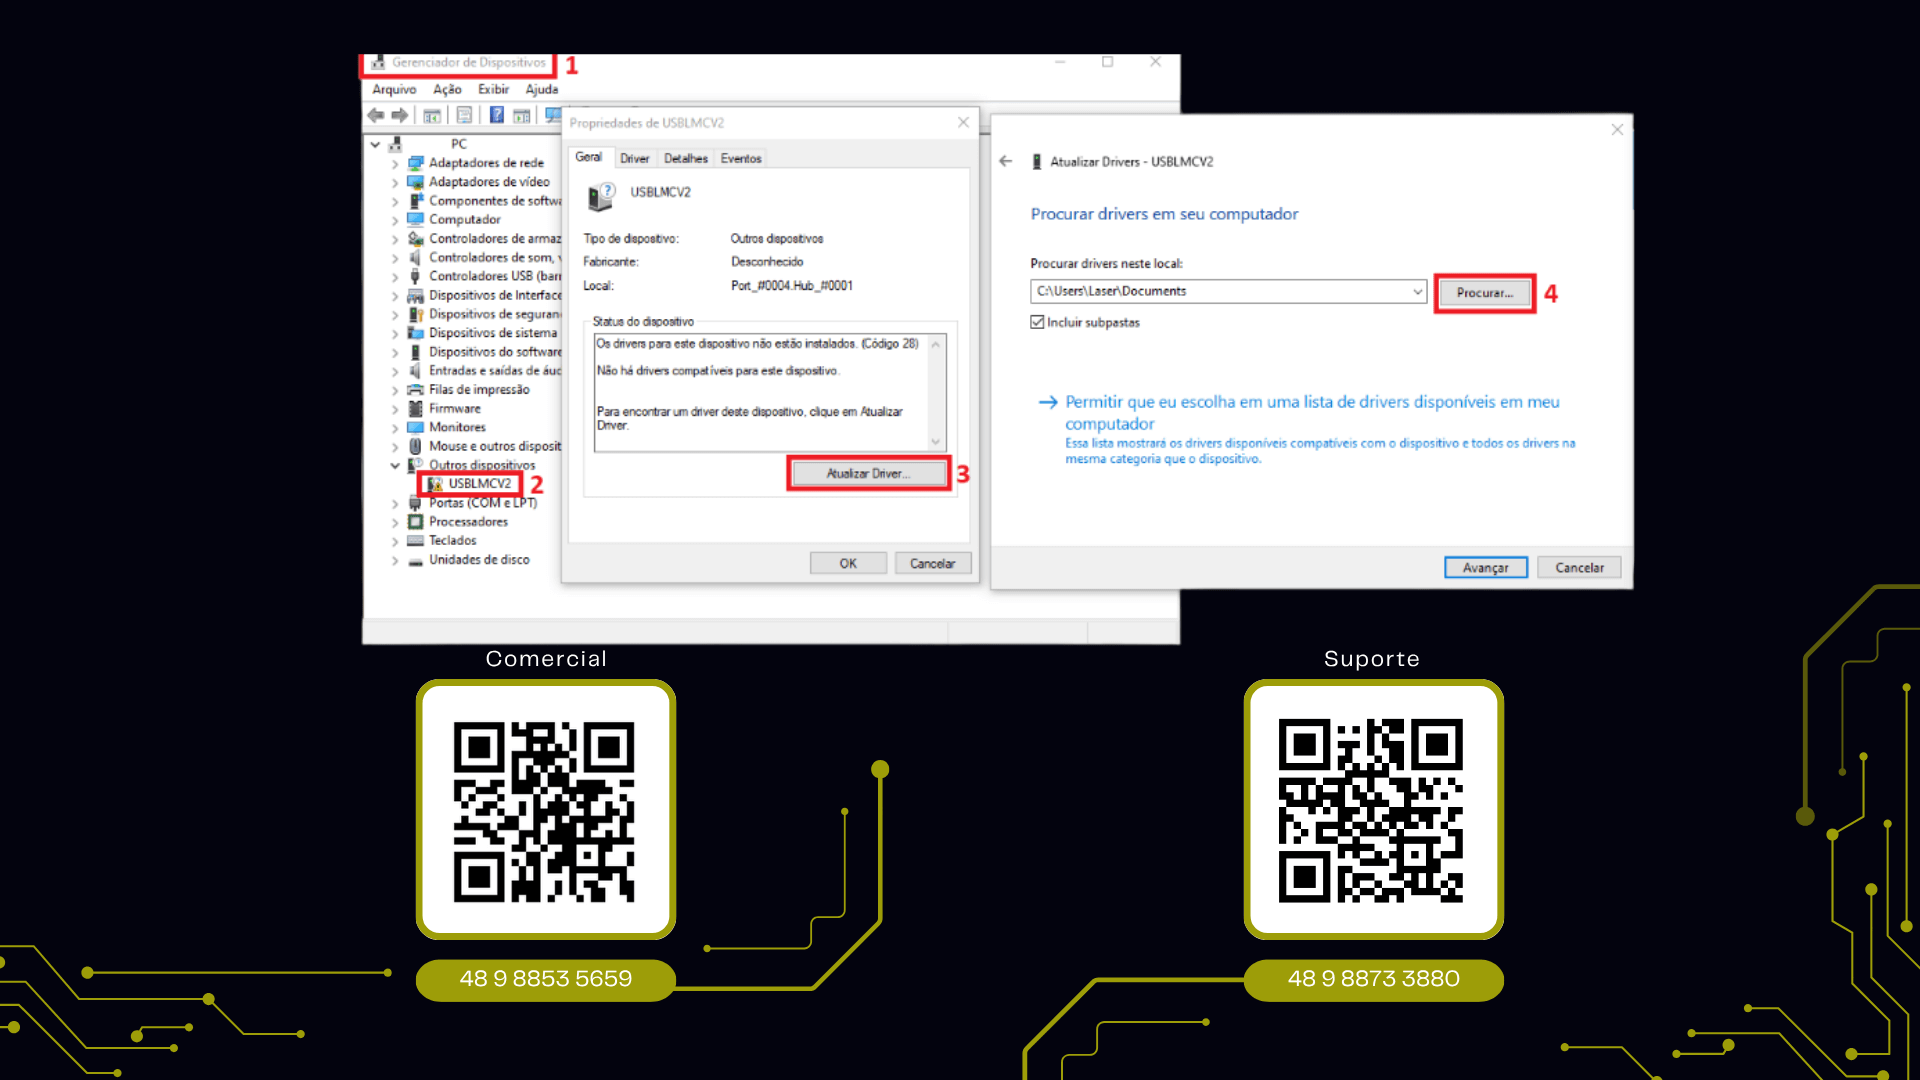
Task: Click the Dispositivos de segurança key icon
Action: [x=416, y=315]
